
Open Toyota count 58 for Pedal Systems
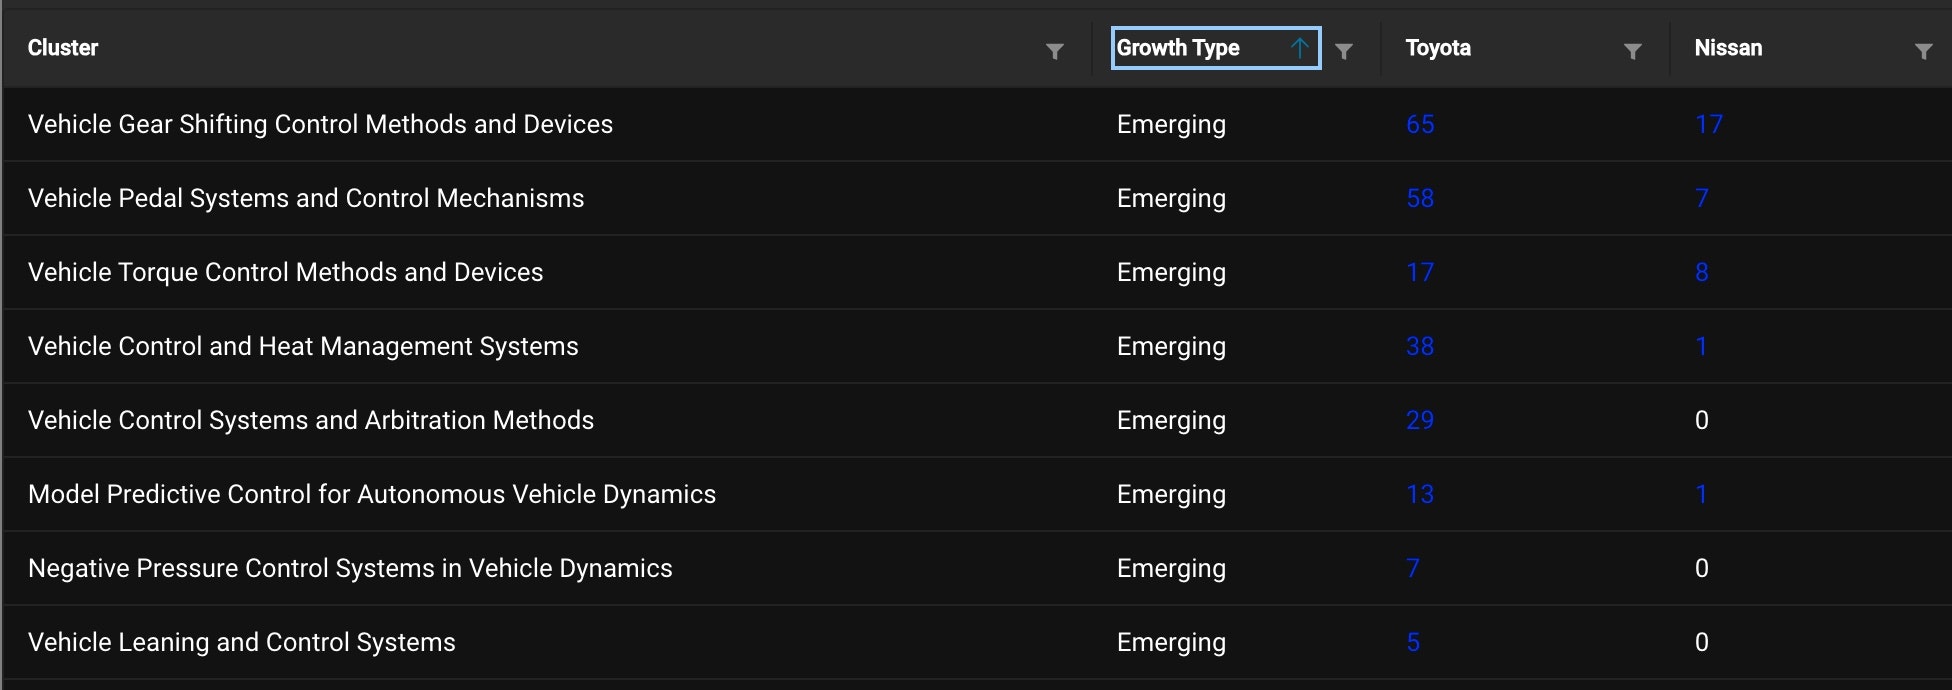tap(1420, 198)
